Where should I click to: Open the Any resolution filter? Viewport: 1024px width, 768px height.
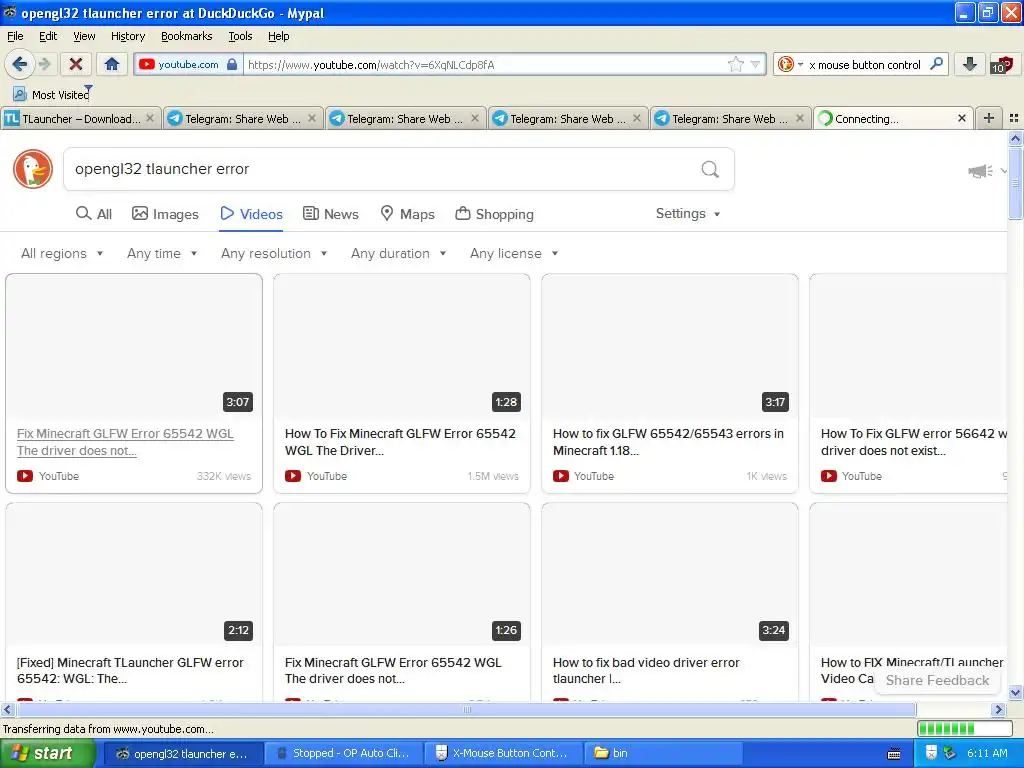(274, 253)
